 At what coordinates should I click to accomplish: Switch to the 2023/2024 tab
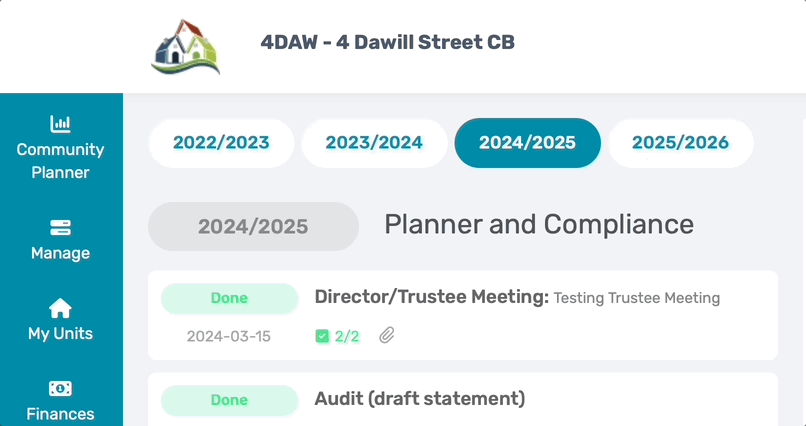coord(374,143)
